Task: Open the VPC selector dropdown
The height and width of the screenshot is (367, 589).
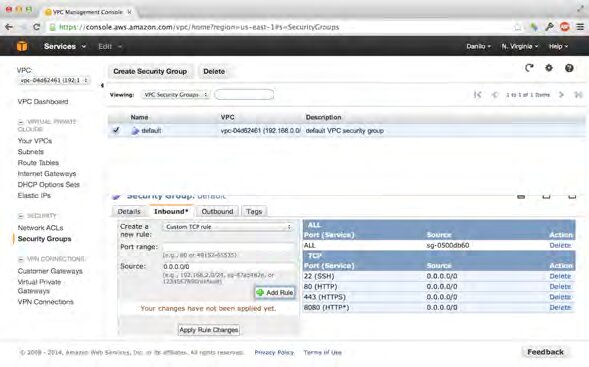Action: click(53, 80)
